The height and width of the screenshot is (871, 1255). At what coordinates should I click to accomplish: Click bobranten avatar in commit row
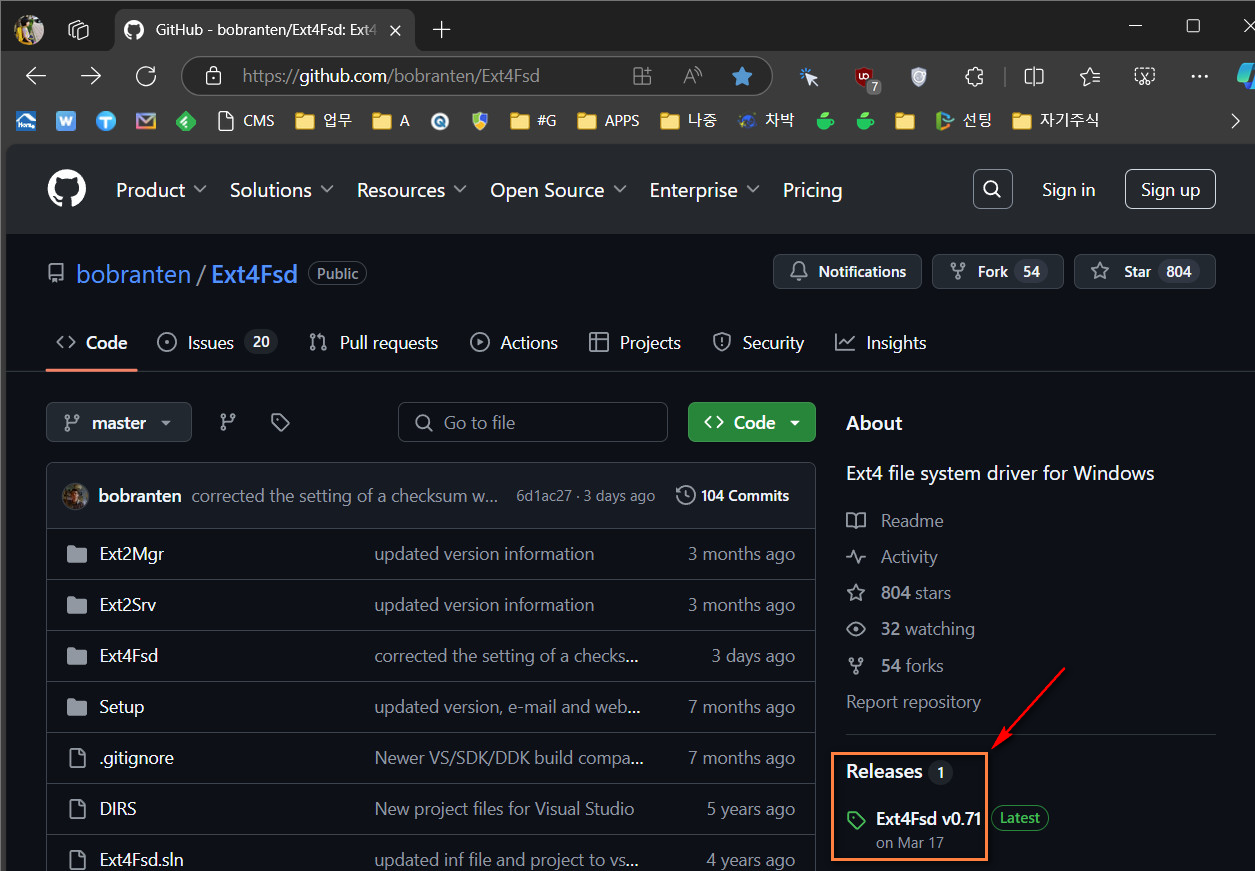click(75, 495)
